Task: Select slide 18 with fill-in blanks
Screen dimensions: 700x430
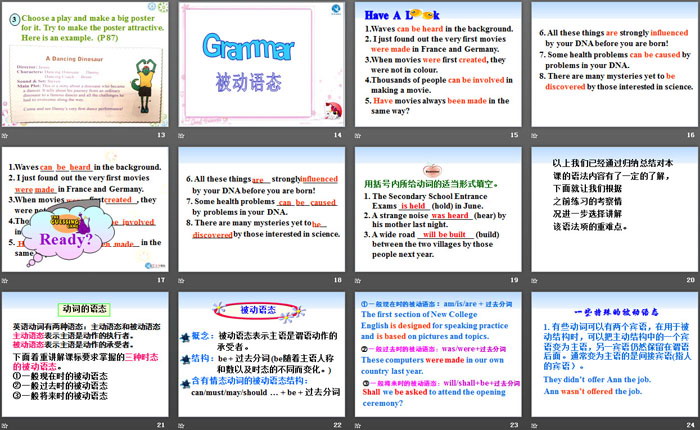Action: [260, 208]
